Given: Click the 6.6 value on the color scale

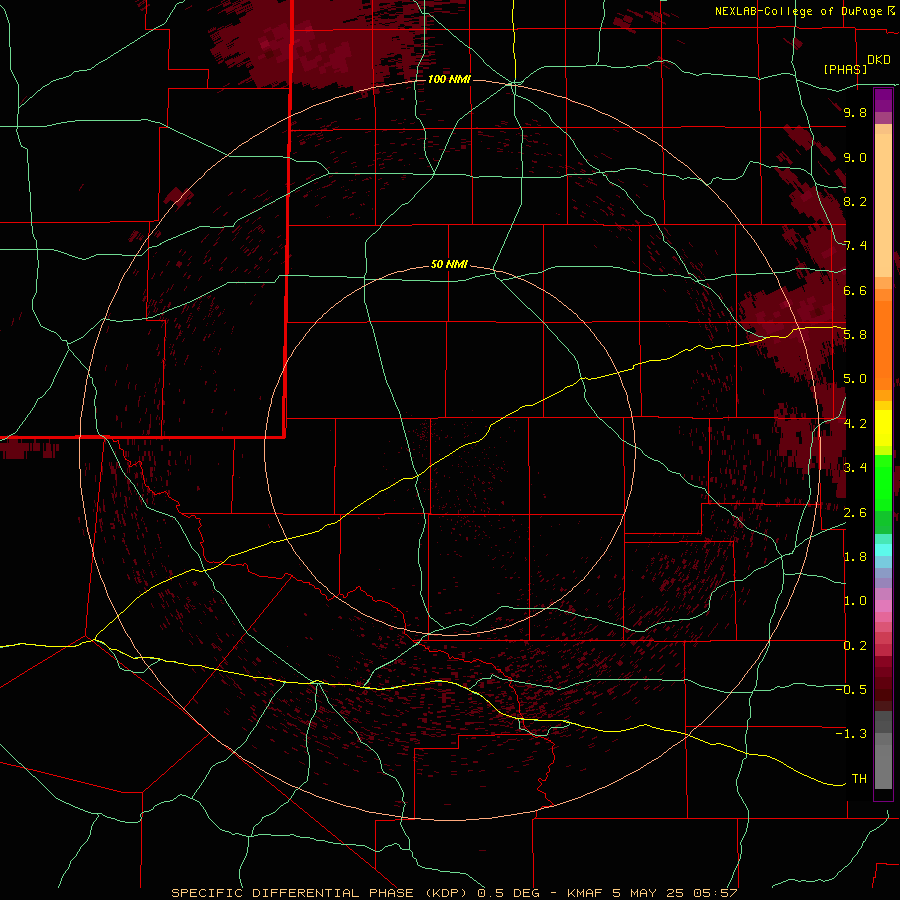Looking at the screenshot, I should click(x=855, y=290).
